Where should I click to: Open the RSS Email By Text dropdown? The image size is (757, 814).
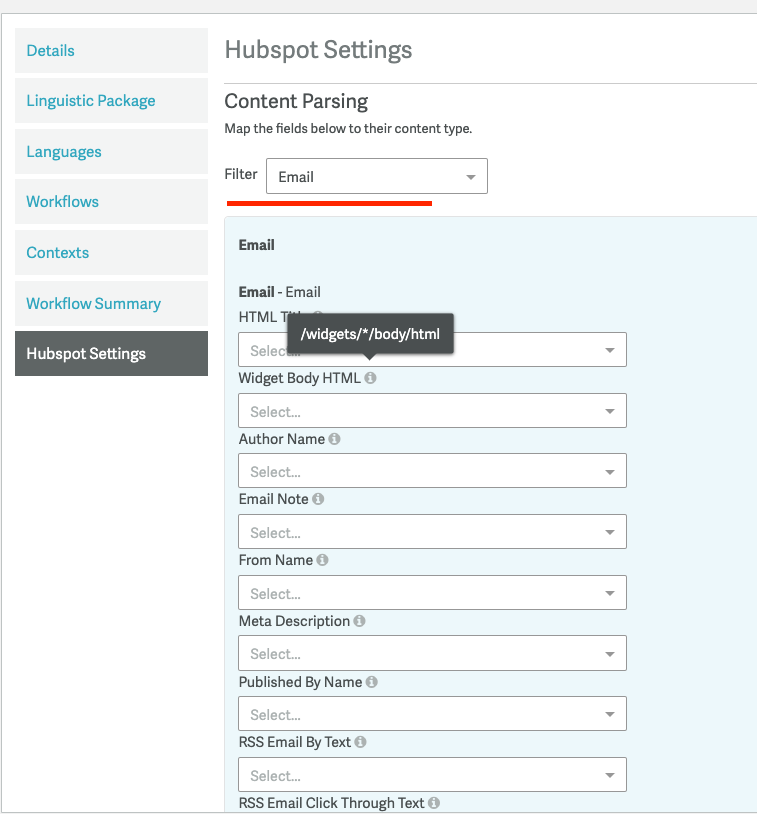point(432,775)
